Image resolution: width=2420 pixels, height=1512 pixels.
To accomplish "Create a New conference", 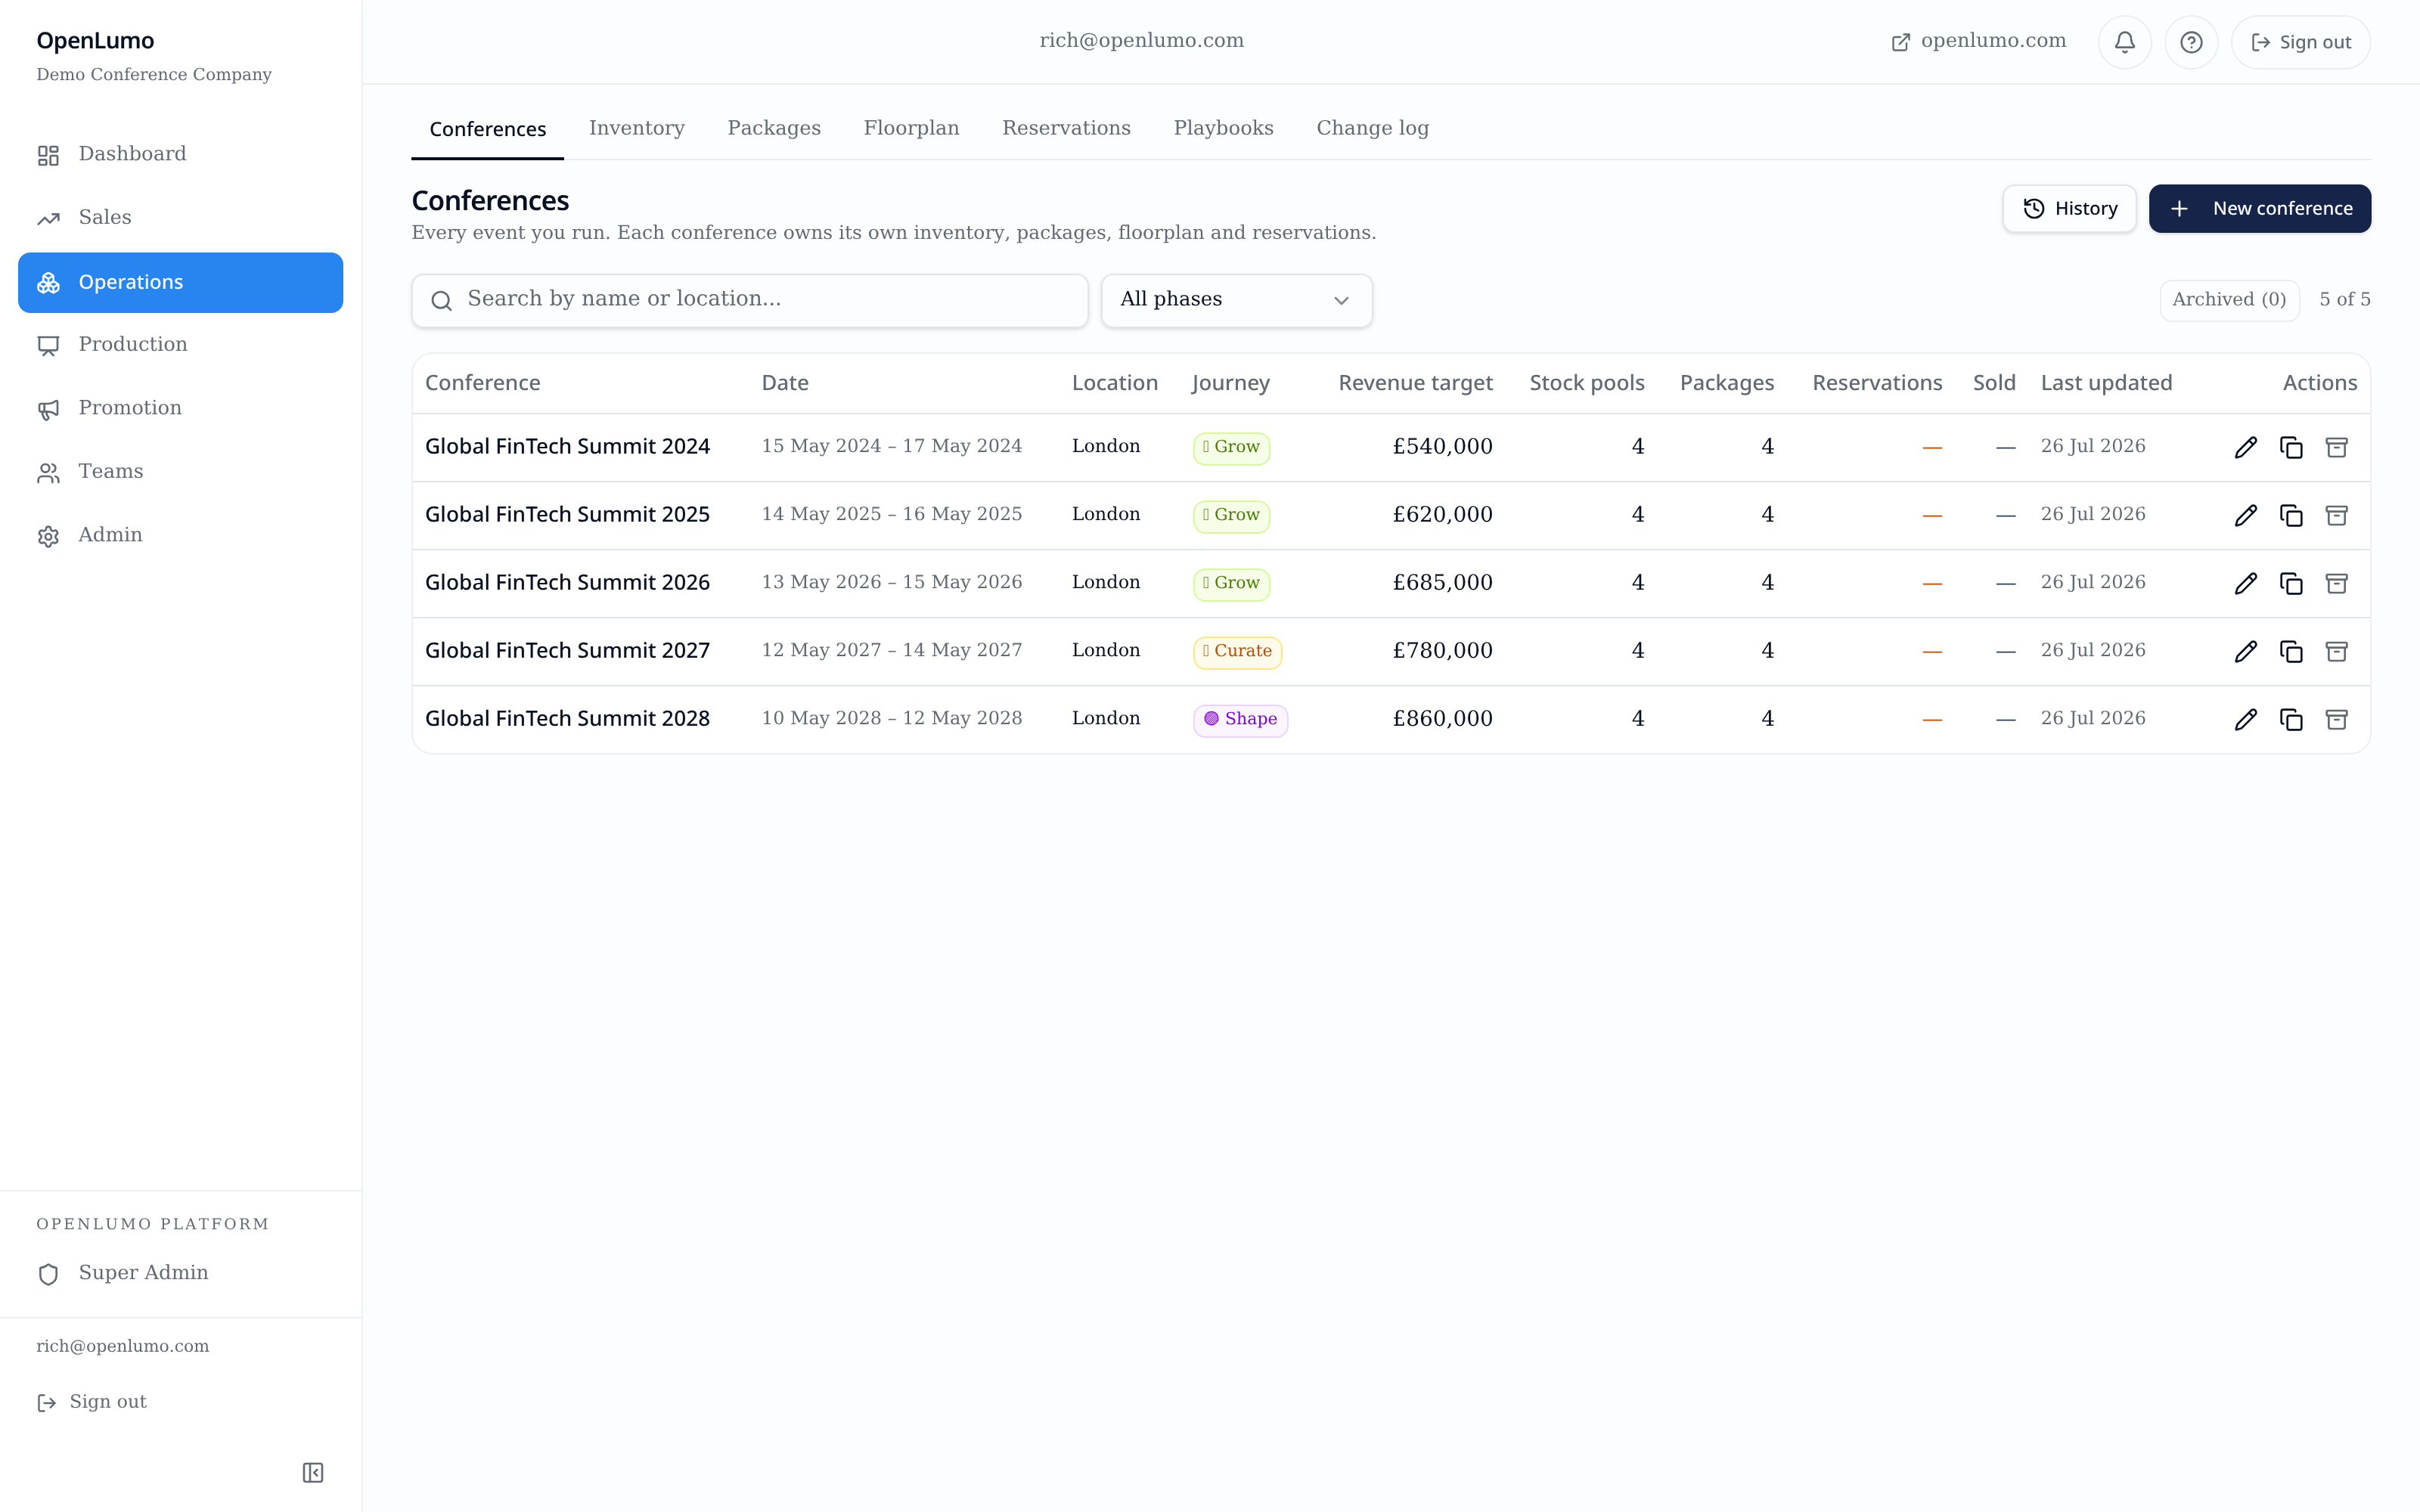I will [2260, 208].
